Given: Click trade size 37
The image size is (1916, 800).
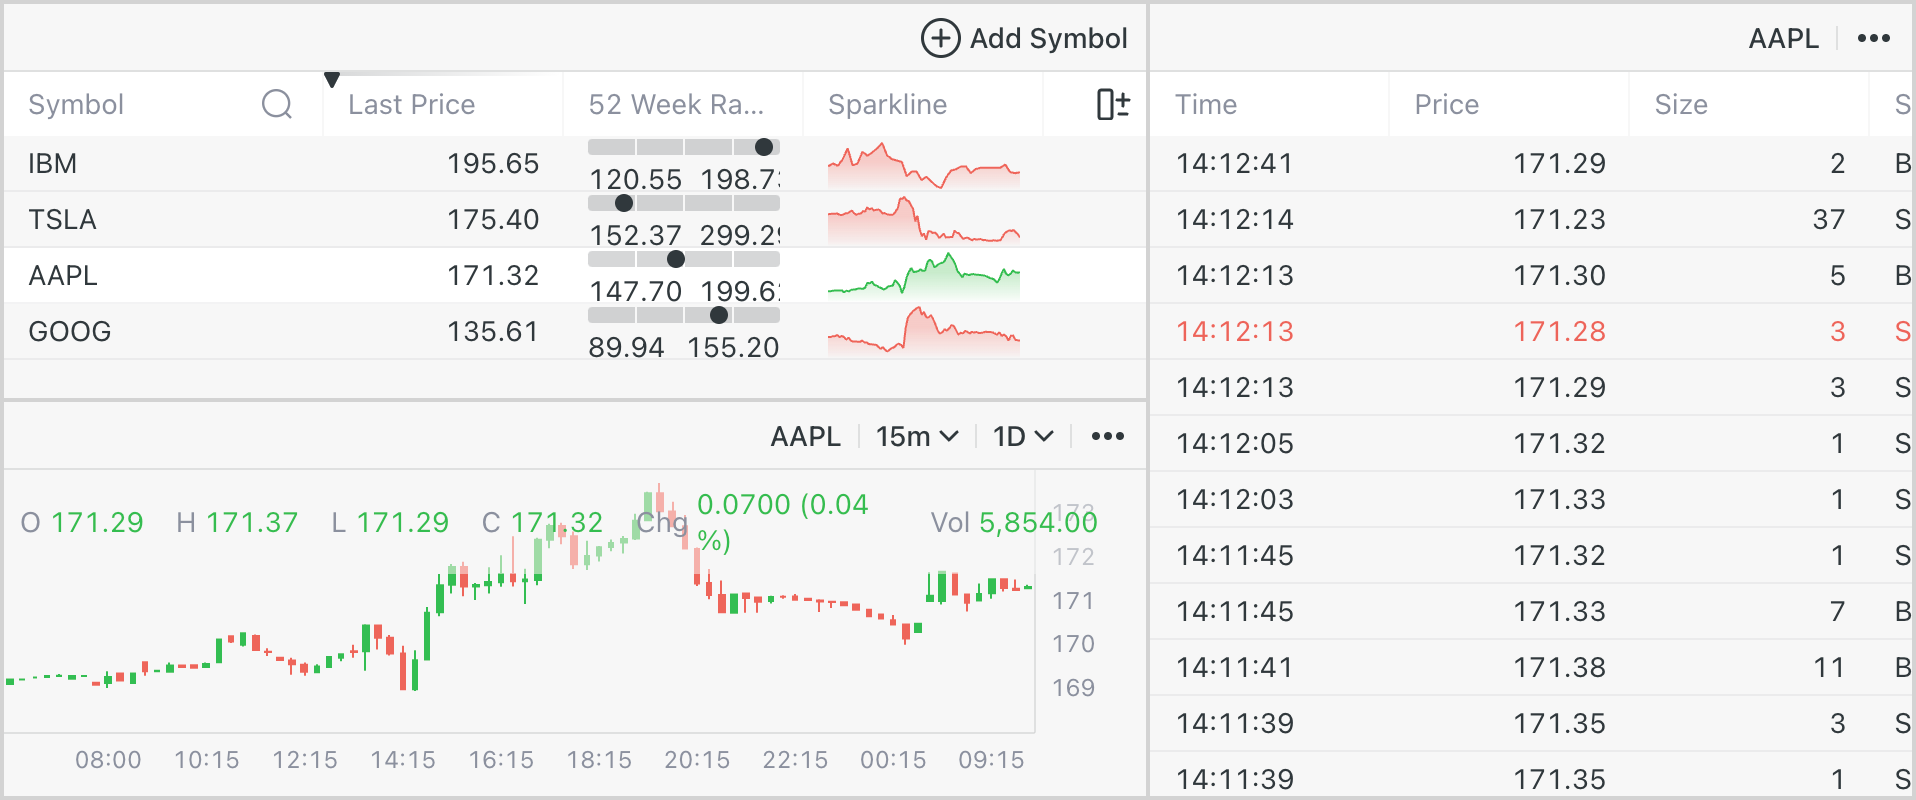Looking at the screenshot, I should [x=1829, y=219].
